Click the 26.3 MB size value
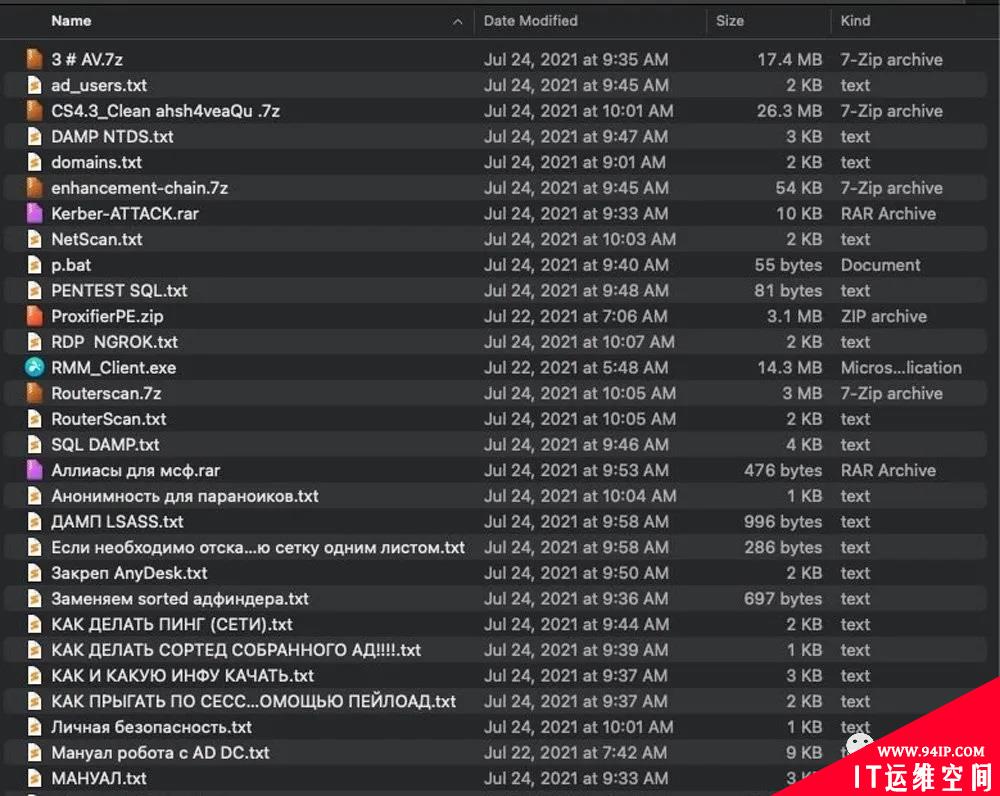This screenshot has height=796, width=1000. tap(790, 111)
